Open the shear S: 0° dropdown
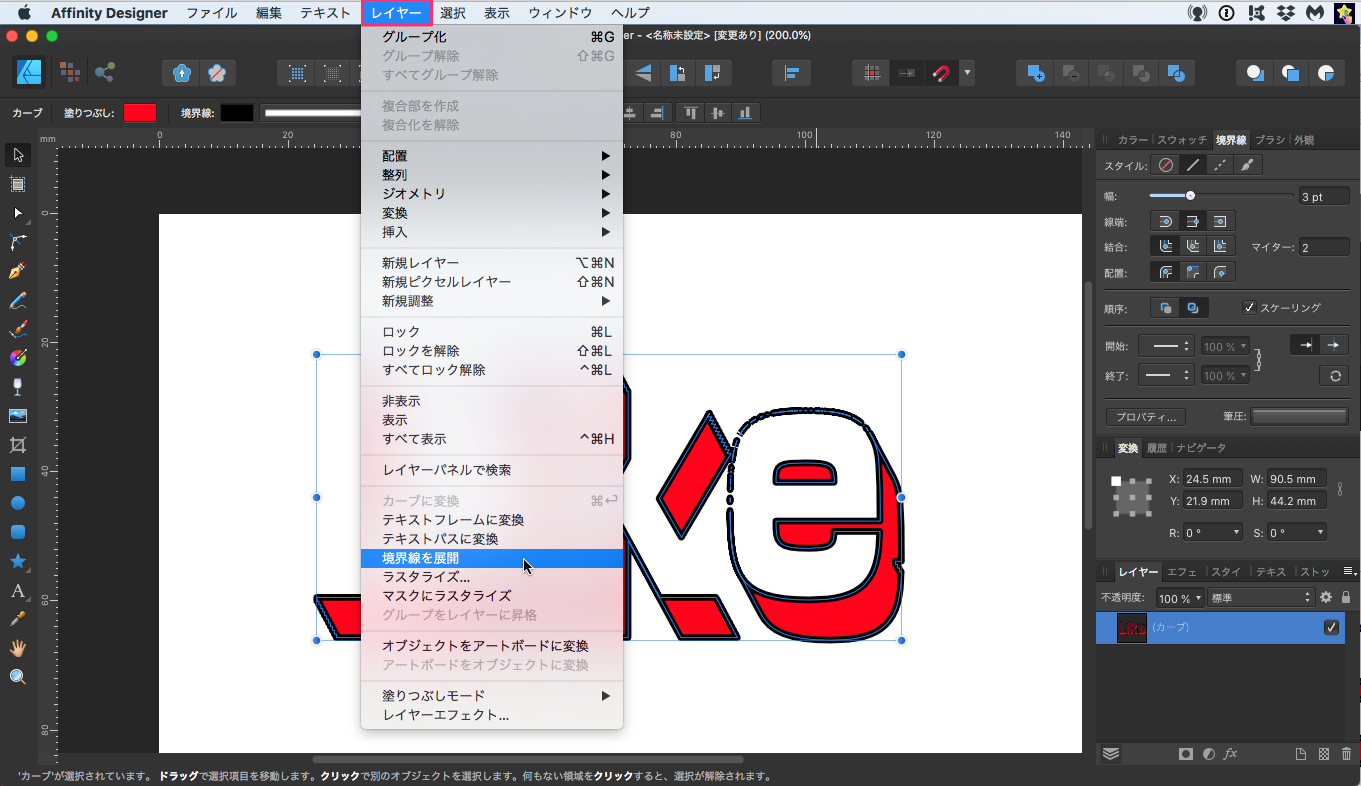Screen dimensions: 1361x786 [x=1297, y=533]
